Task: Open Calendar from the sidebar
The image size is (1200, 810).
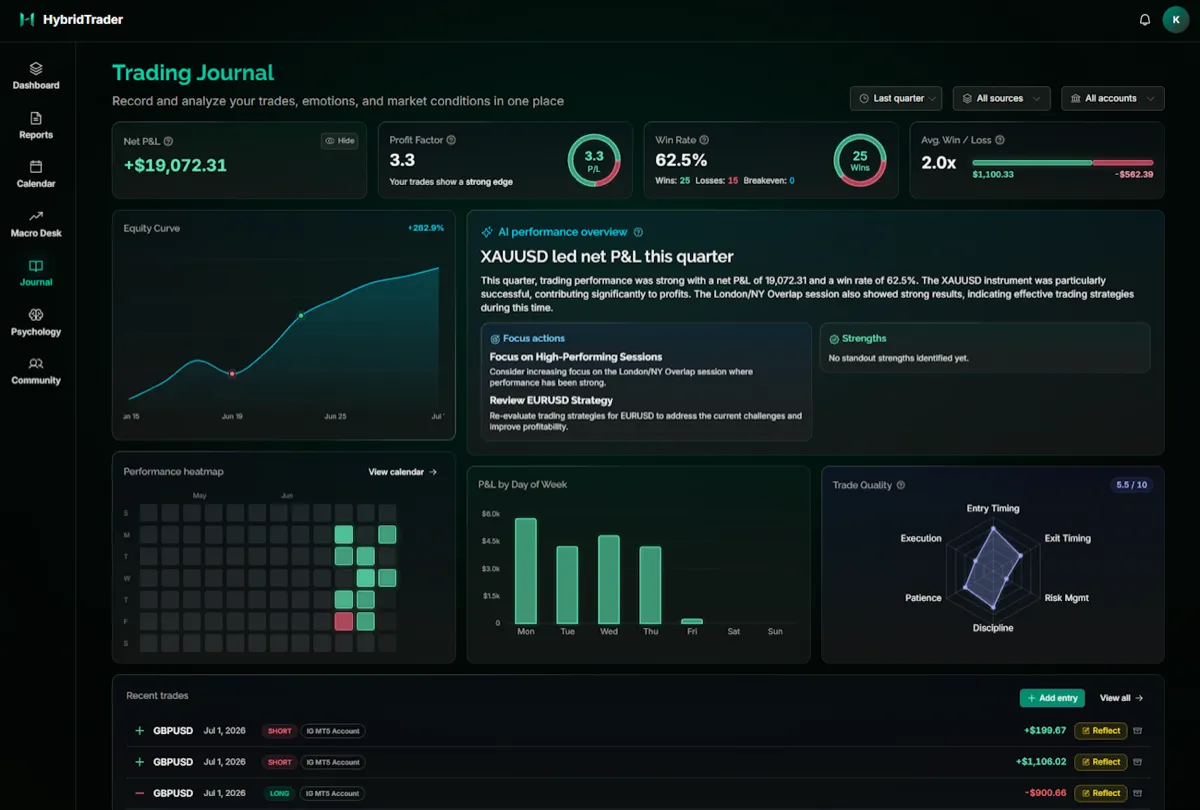Action: (36, 175)
